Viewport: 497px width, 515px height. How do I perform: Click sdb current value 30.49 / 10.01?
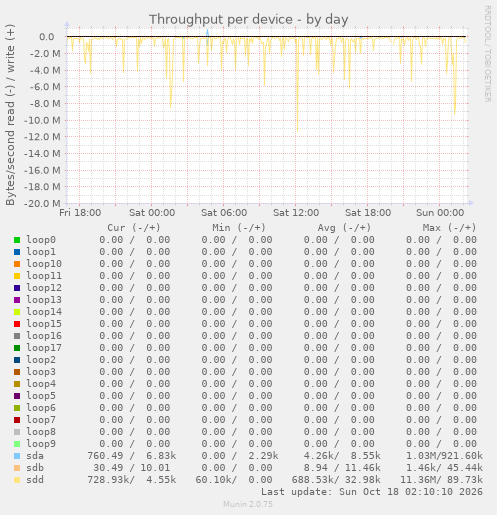(132, 468)
